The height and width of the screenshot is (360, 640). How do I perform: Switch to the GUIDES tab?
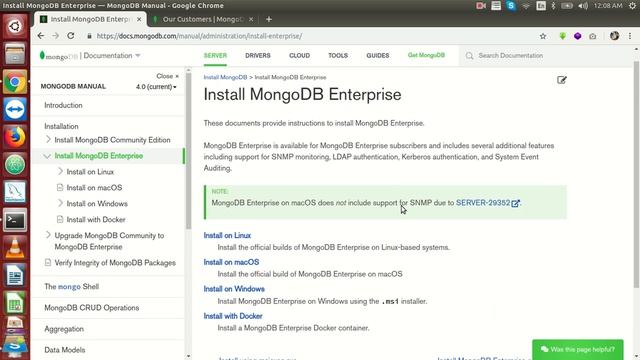378,56
